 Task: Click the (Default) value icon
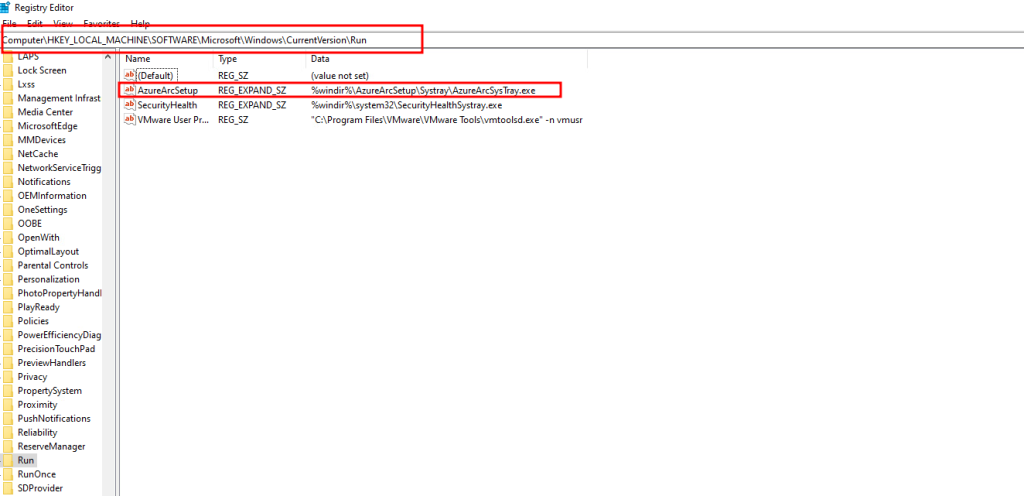129,75
